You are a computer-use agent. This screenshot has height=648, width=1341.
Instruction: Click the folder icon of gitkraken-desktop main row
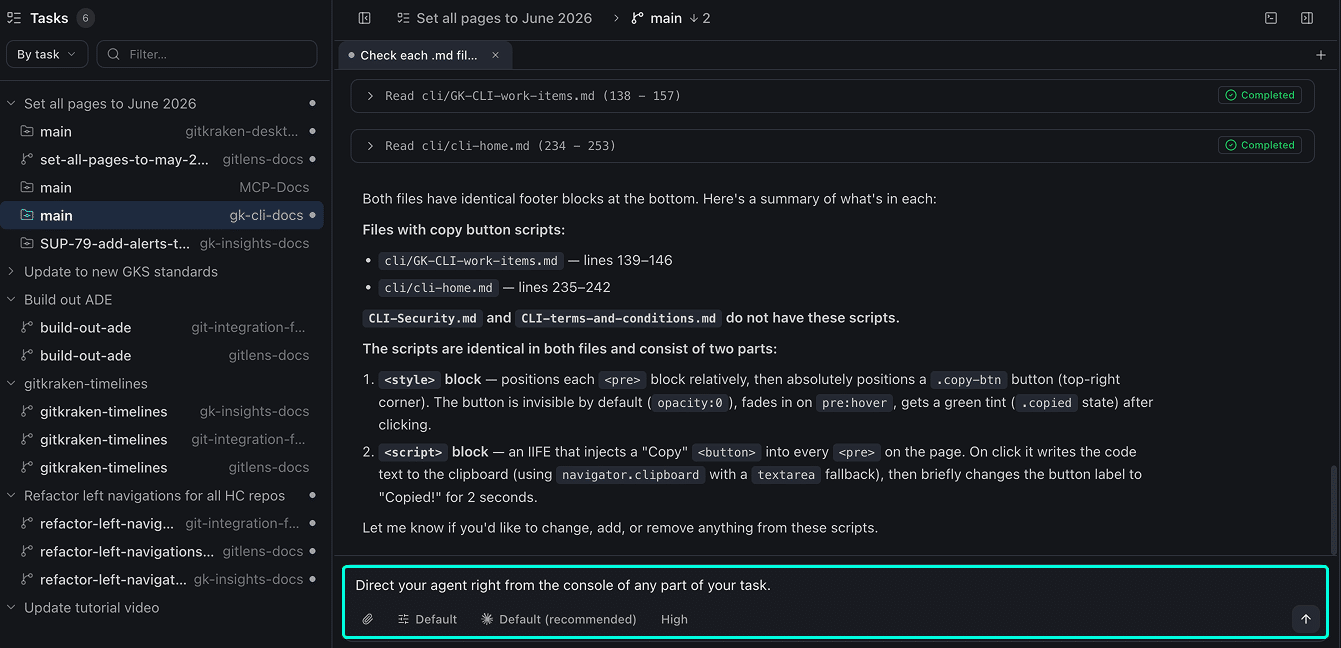click(x=27, y=131)
